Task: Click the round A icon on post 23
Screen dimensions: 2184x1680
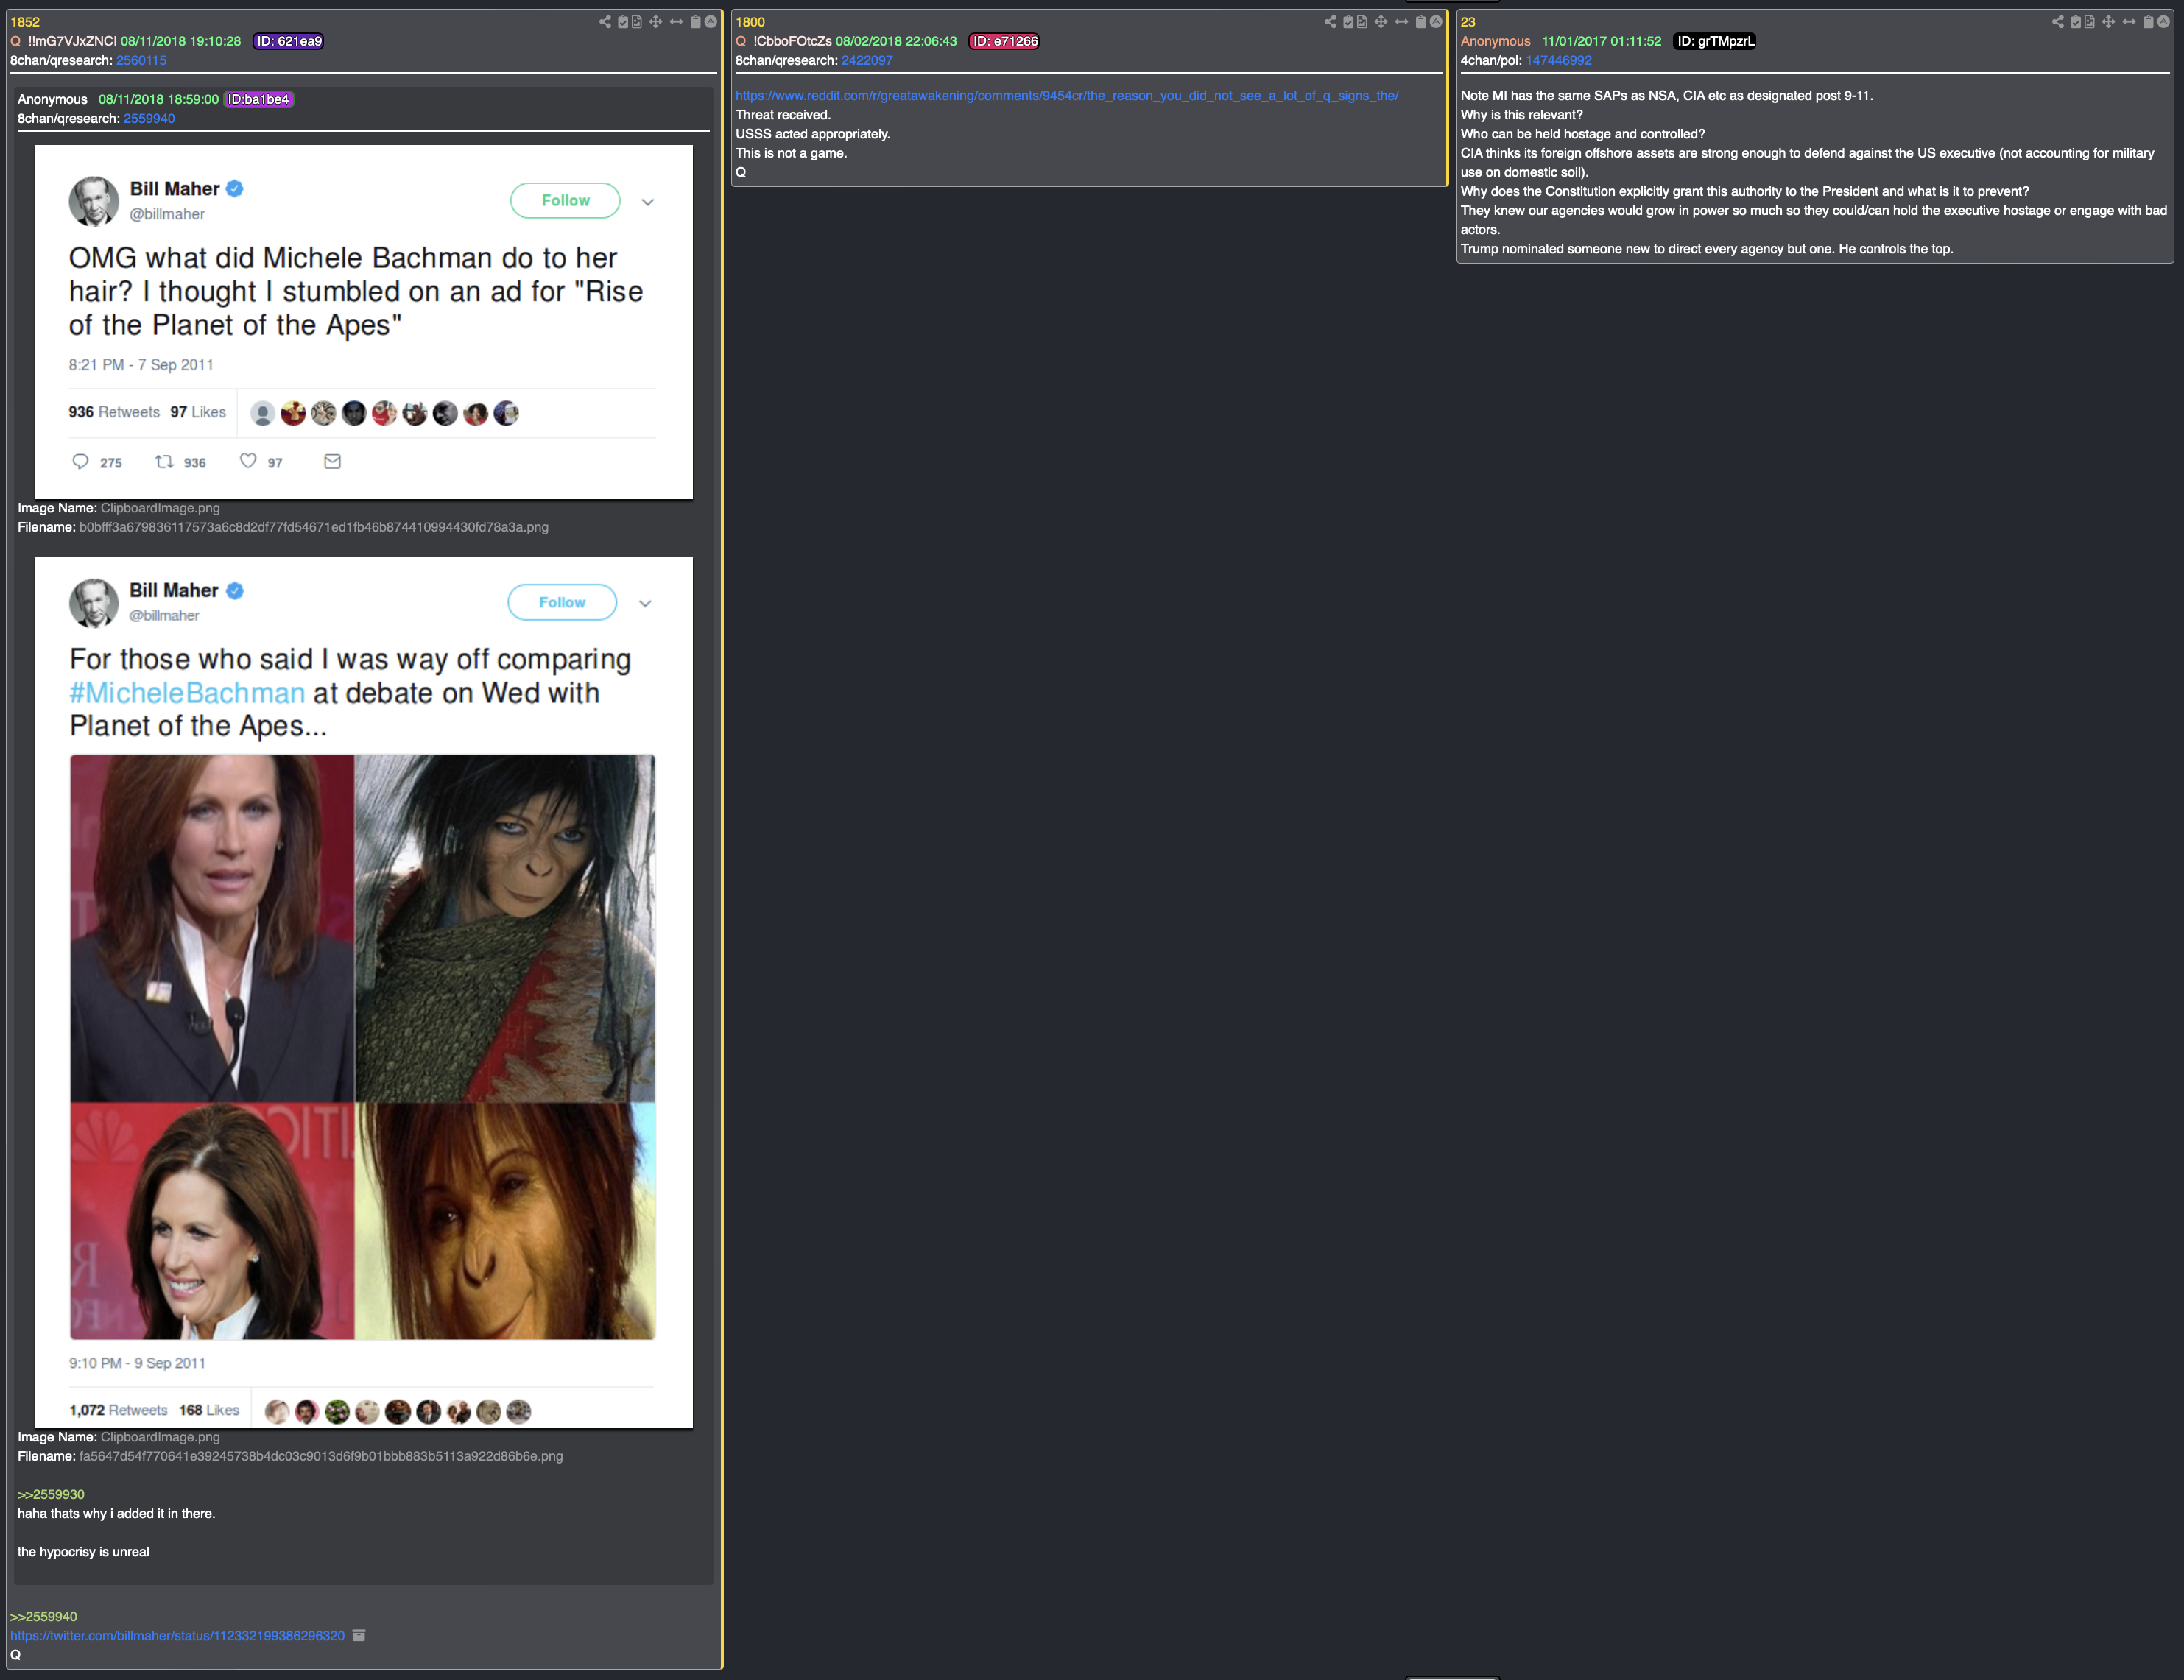Action: pyautogui.click(x=2163, y=22)
